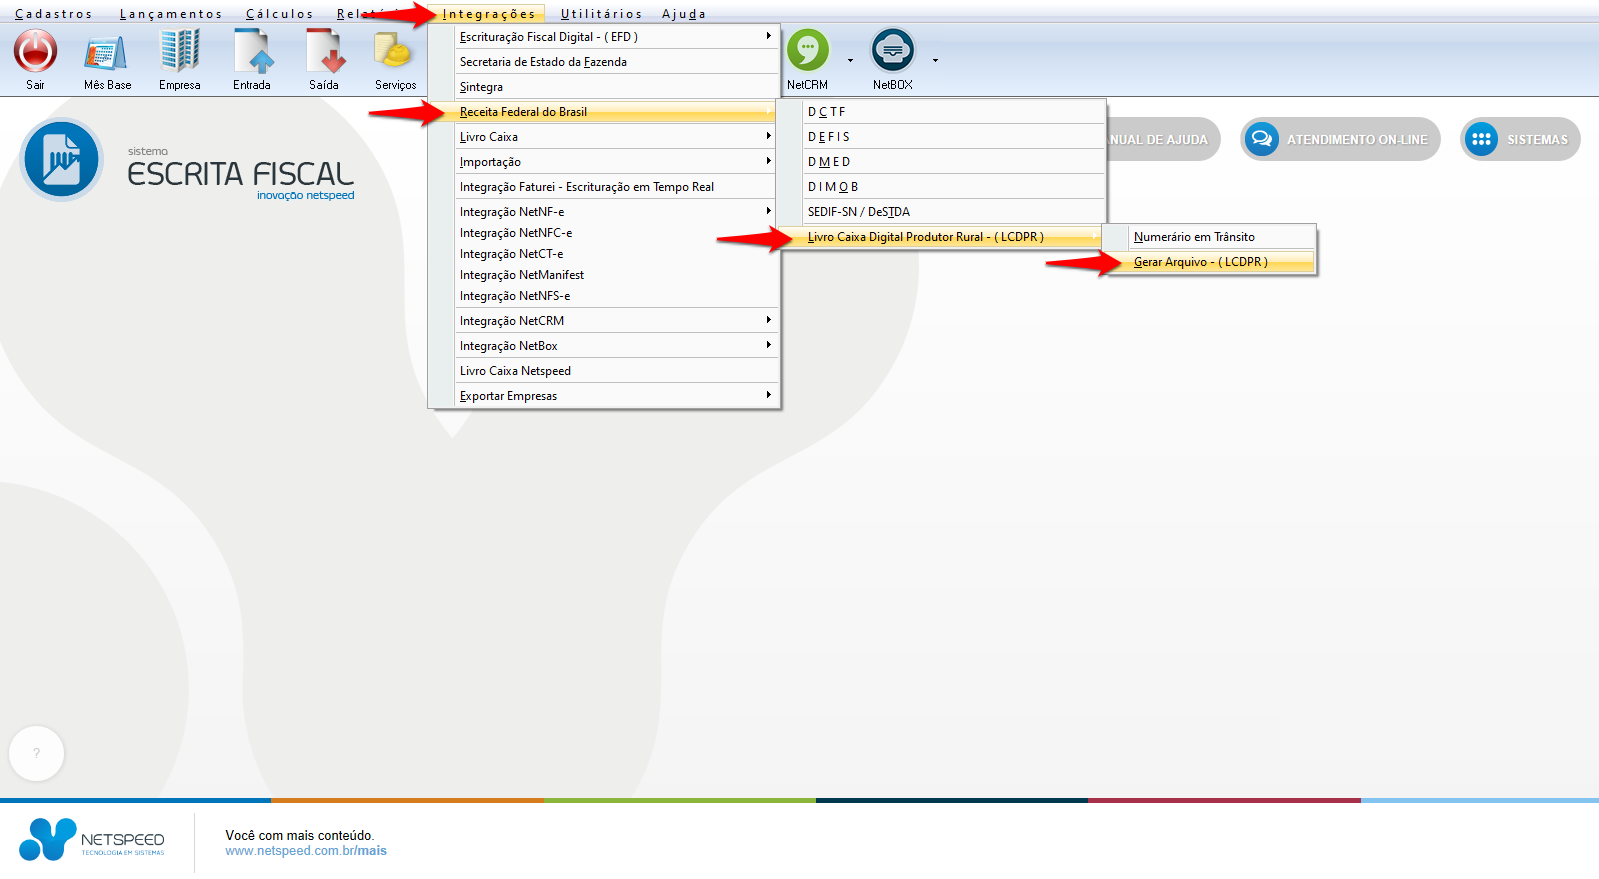This screenshot has height=879, width=1599.
Task: Launch the NetCRM chat icon
Action: [807, 50]
